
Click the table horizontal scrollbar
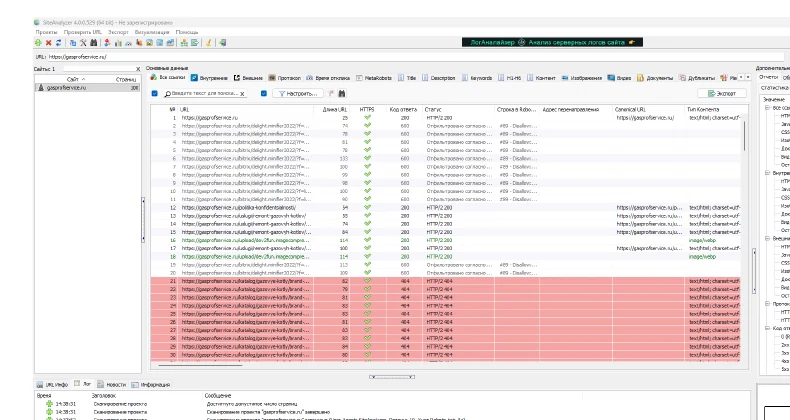pos(200,365)
